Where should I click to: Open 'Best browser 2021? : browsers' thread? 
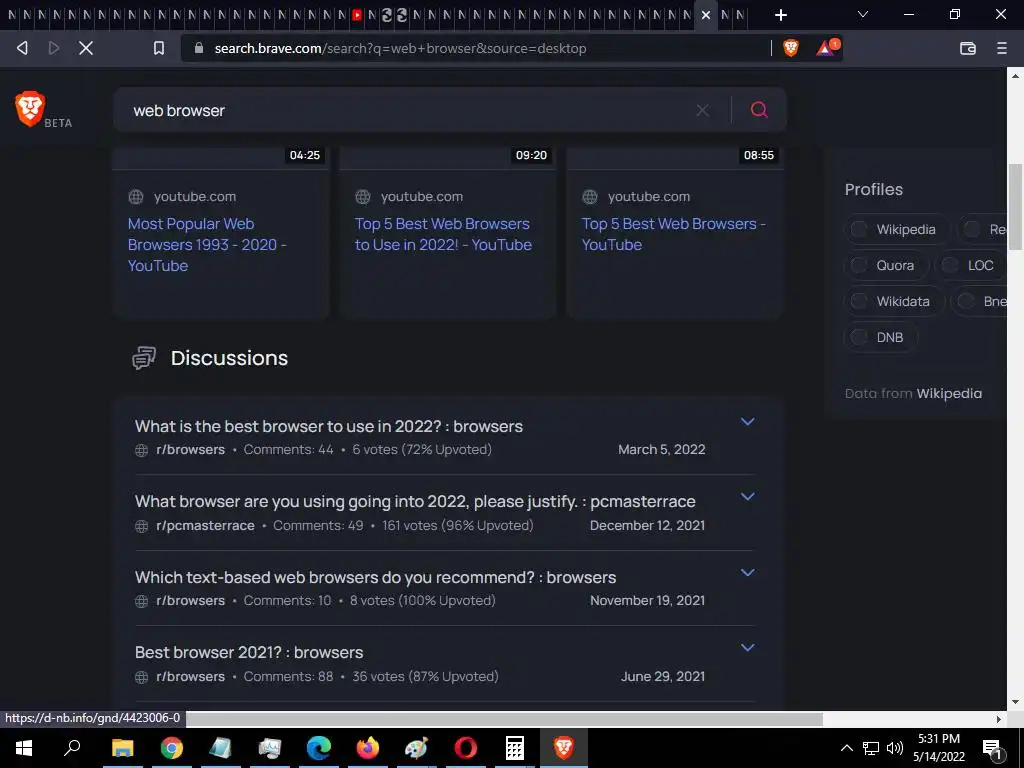[x=249, y=652]
